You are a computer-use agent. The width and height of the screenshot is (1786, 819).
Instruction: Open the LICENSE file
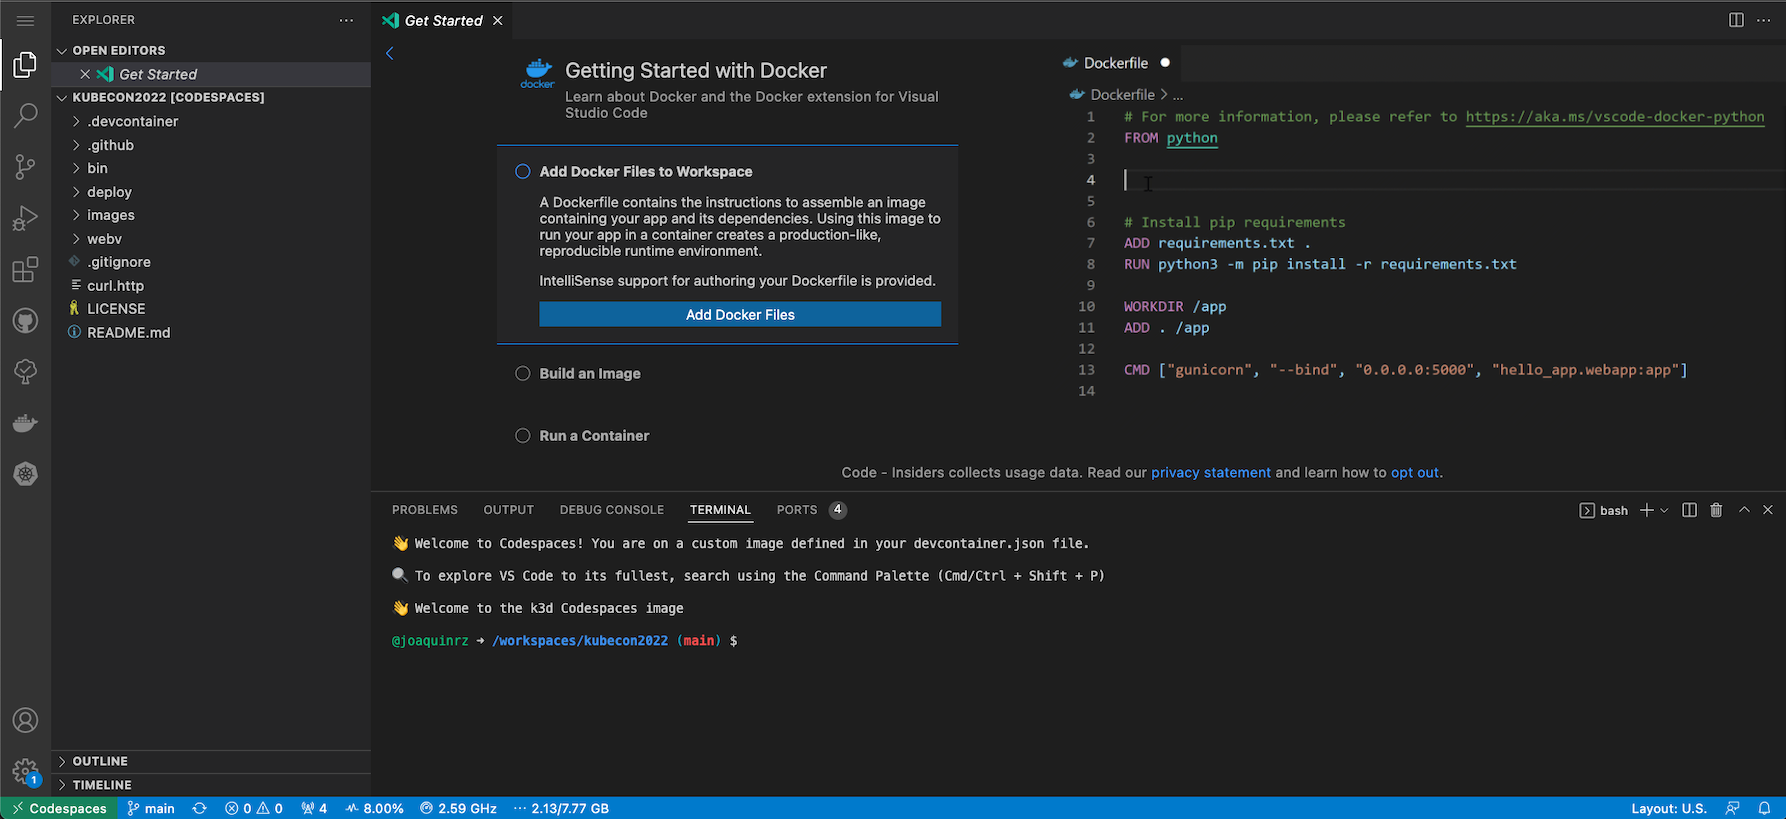click(x=211, y=309)
